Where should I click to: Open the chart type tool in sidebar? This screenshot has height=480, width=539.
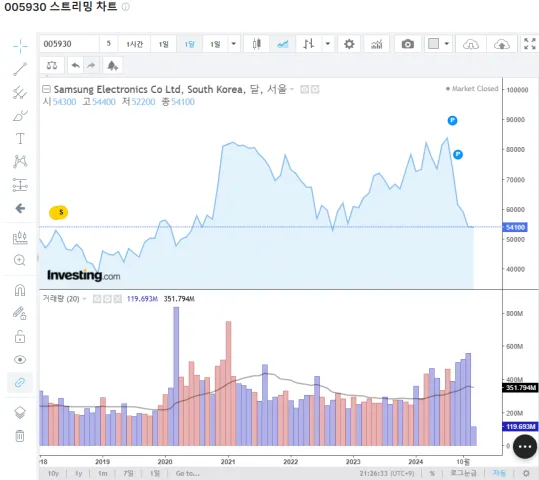20,238
